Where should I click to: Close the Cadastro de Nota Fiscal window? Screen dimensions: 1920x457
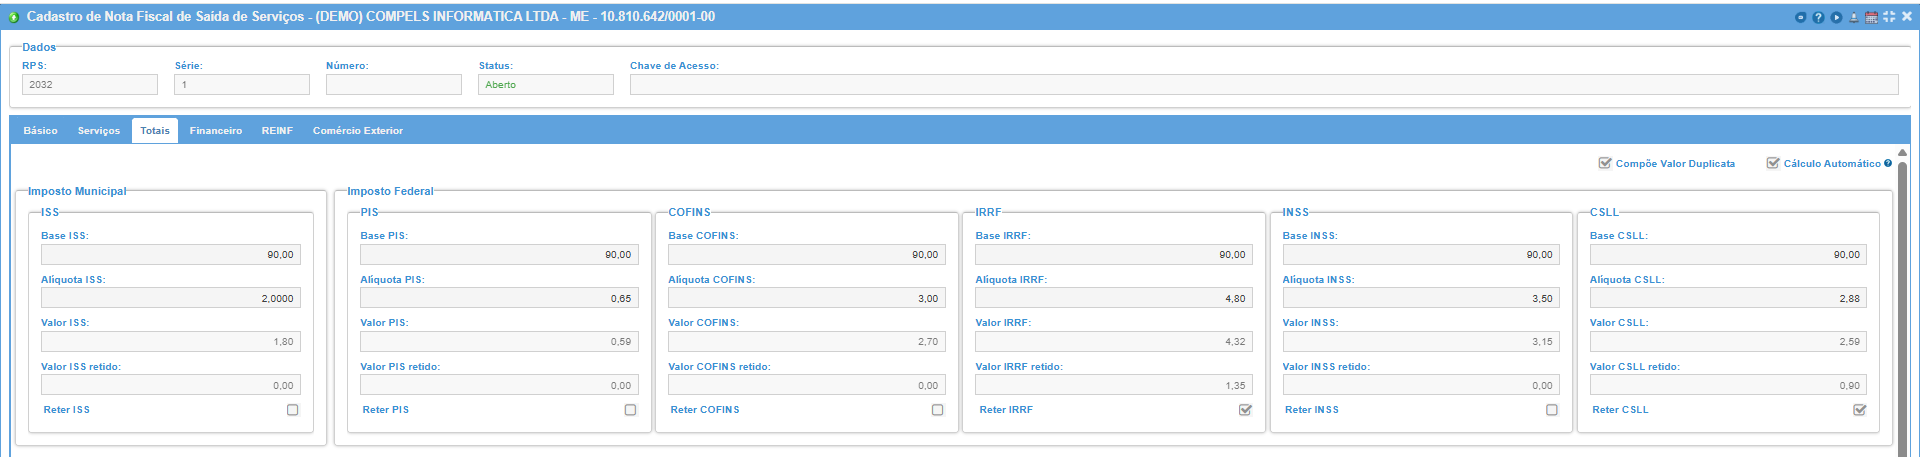pyautogui.click(x=1907, y=17)
